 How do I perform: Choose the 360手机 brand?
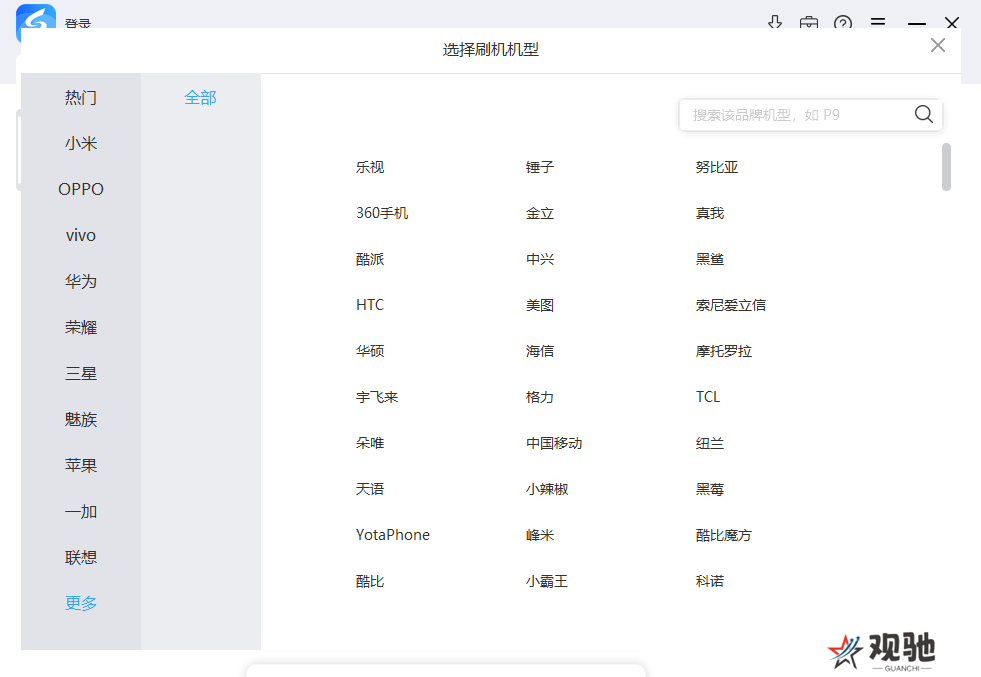(x=382, y=213)
